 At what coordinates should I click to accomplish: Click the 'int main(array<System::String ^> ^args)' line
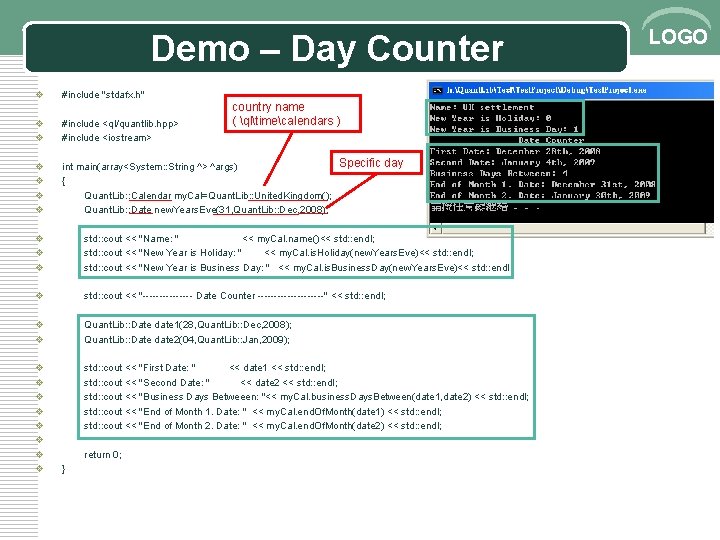[149, 167]
